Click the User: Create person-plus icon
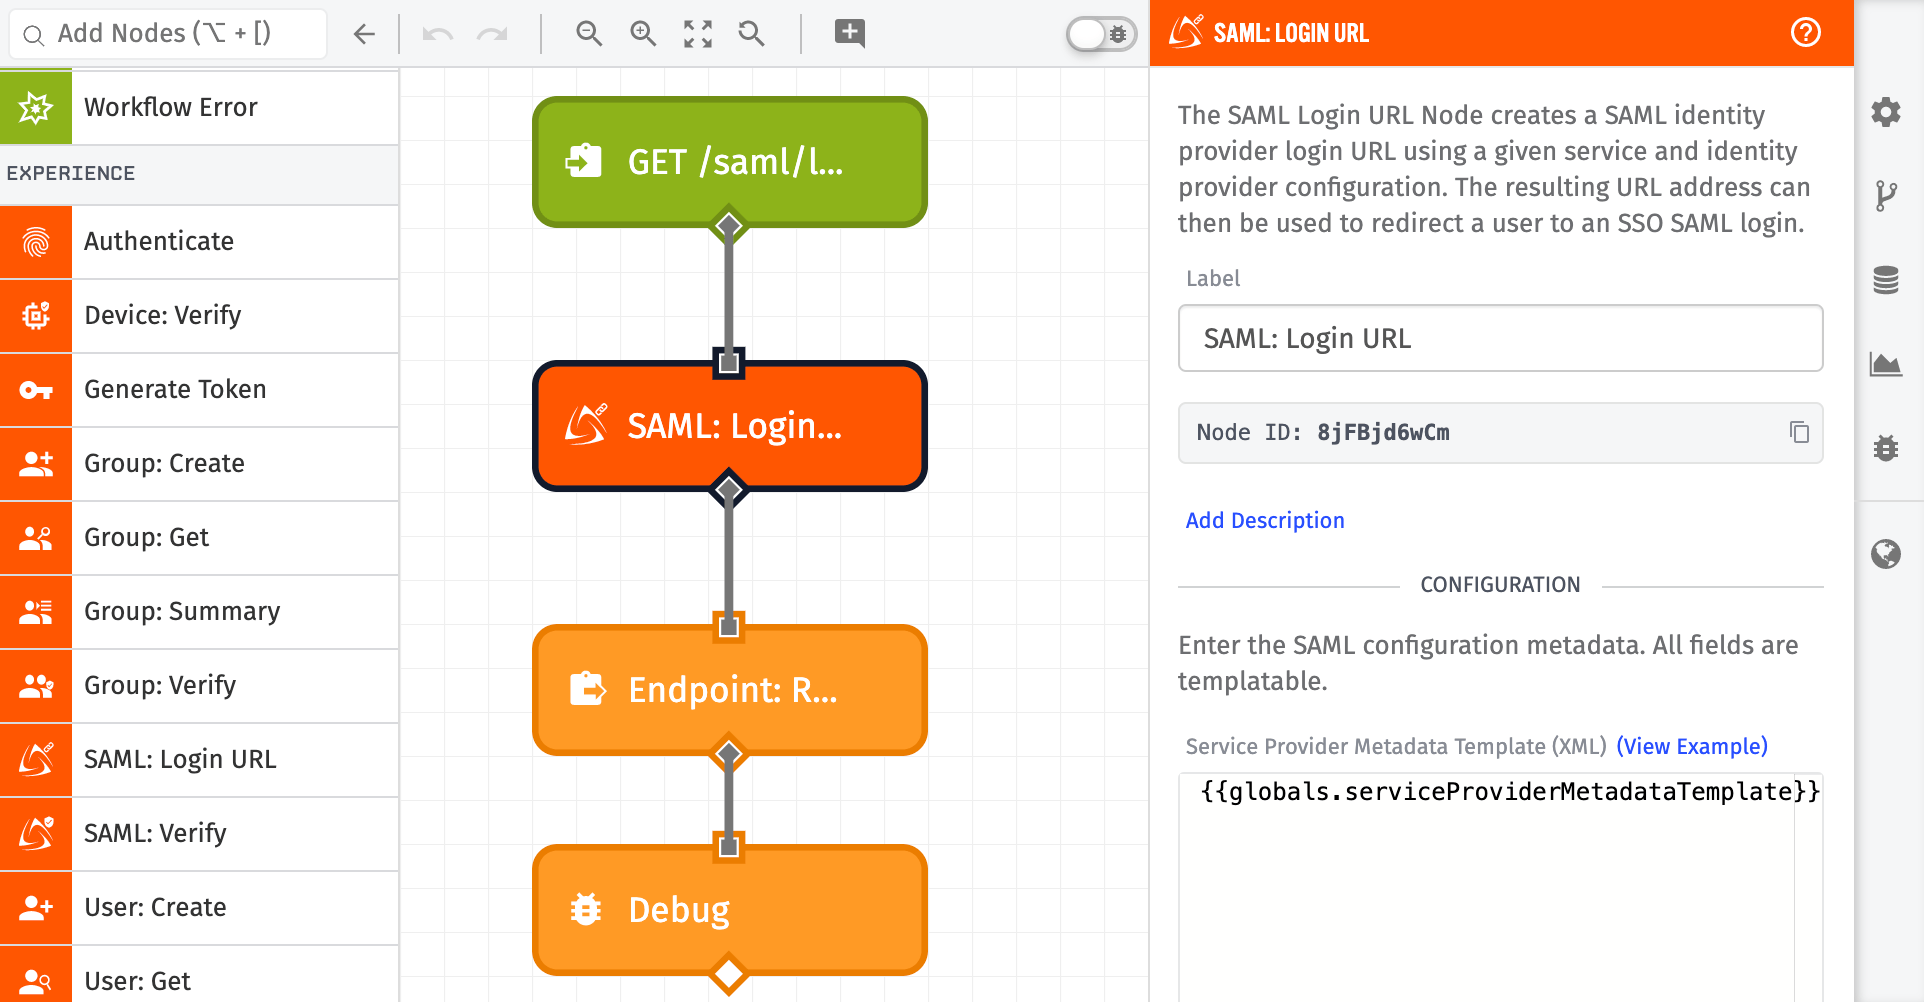This screenshot has height=1002, width=1924. [x=36, y=907]
